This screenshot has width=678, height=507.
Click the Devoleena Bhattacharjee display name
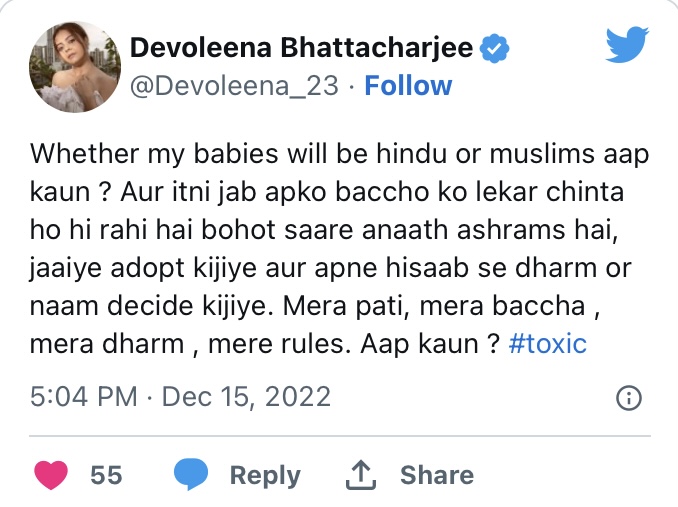click(x=305, y=47)
